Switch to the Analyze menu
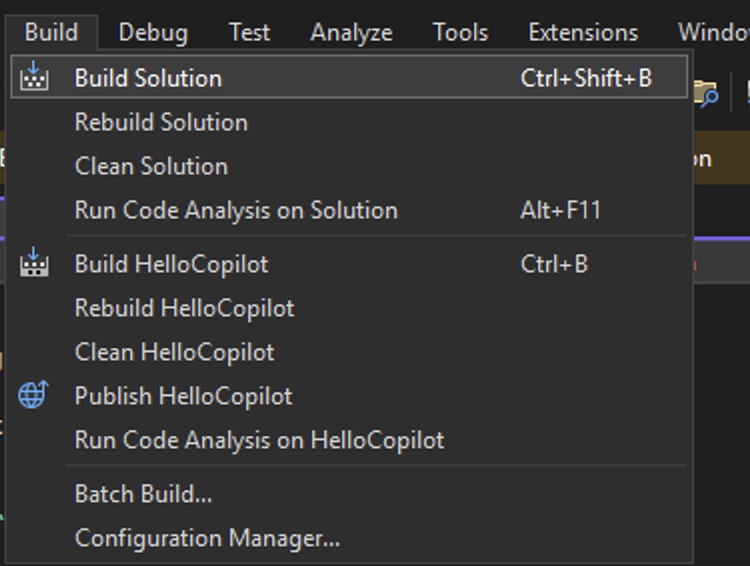Screen dimensions: 750x566 pyautogui.click(x=351, y=32)
